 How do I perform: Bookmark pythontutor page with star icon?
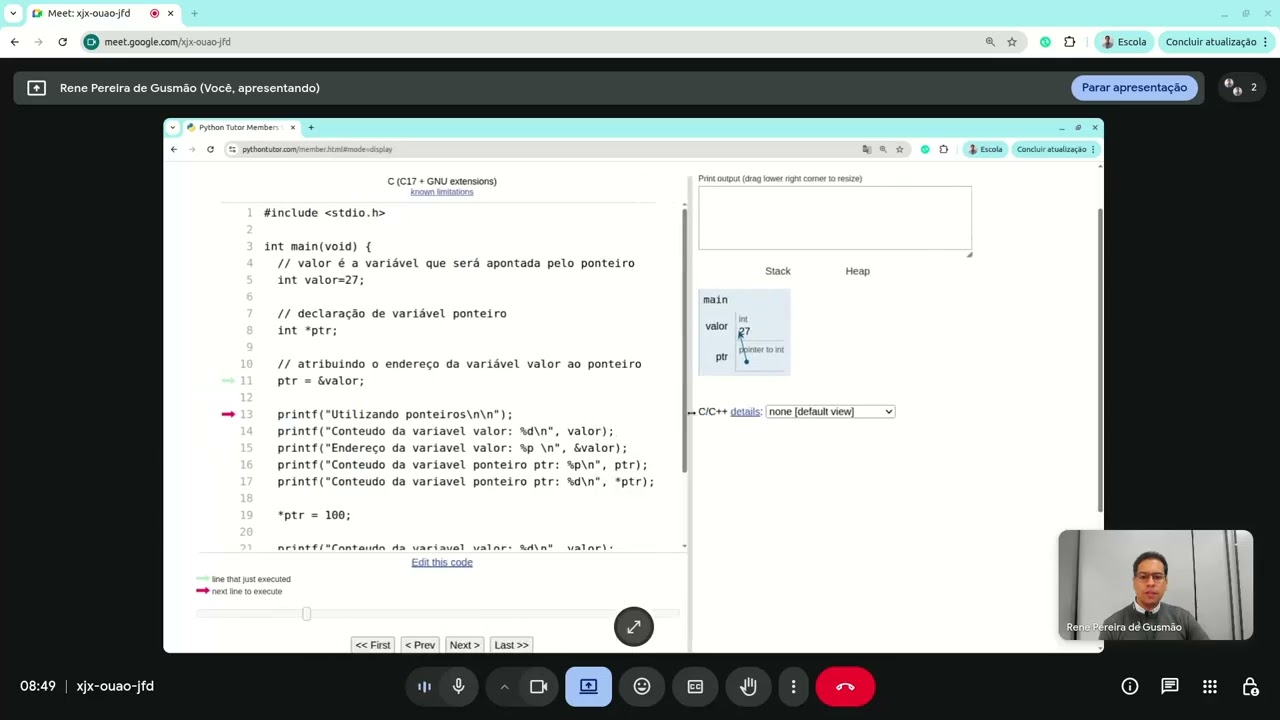click(900, 149)
